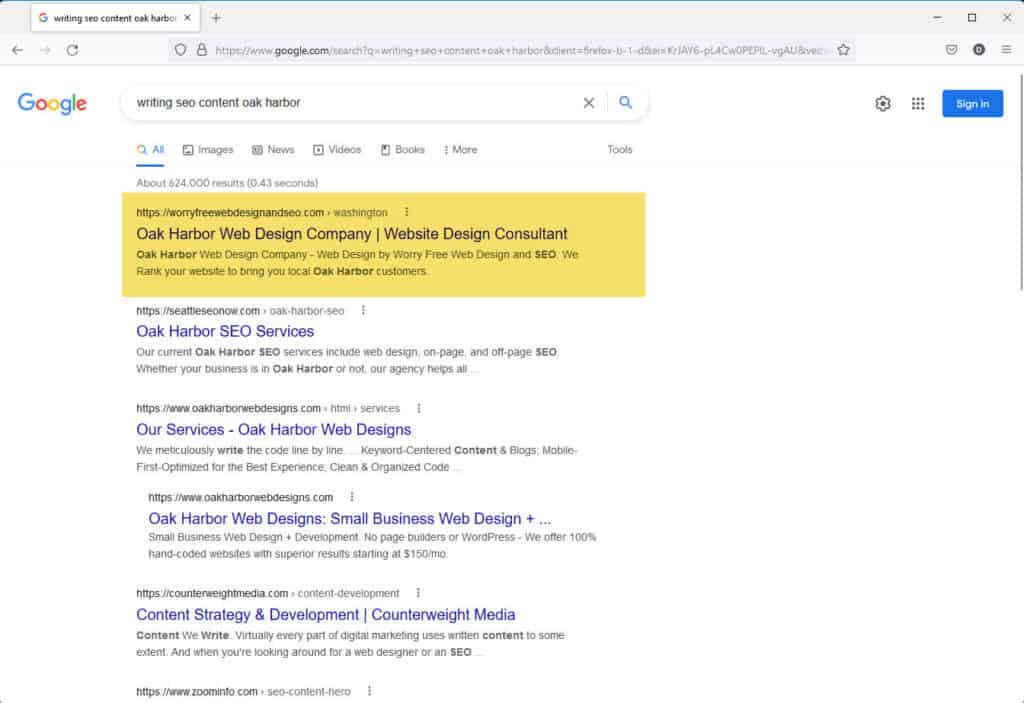This screenshot has width=1024, height=703.
Task: Click the search query input field
Action: click(x=353, y=103)
